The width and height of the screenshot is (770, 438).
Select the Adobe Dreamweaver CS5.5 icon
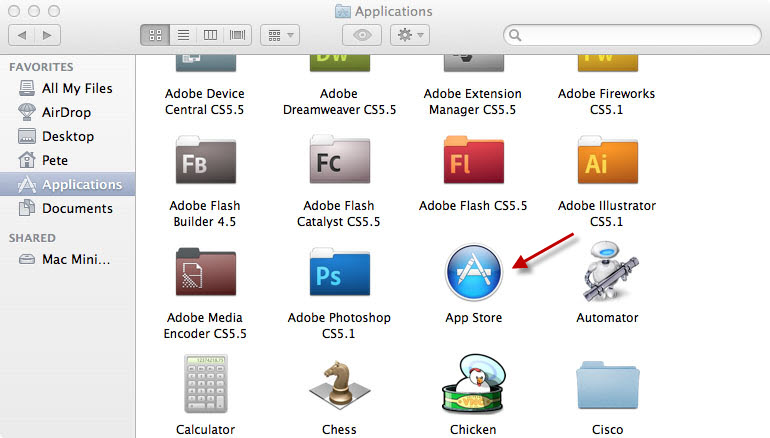coord(340,63)
